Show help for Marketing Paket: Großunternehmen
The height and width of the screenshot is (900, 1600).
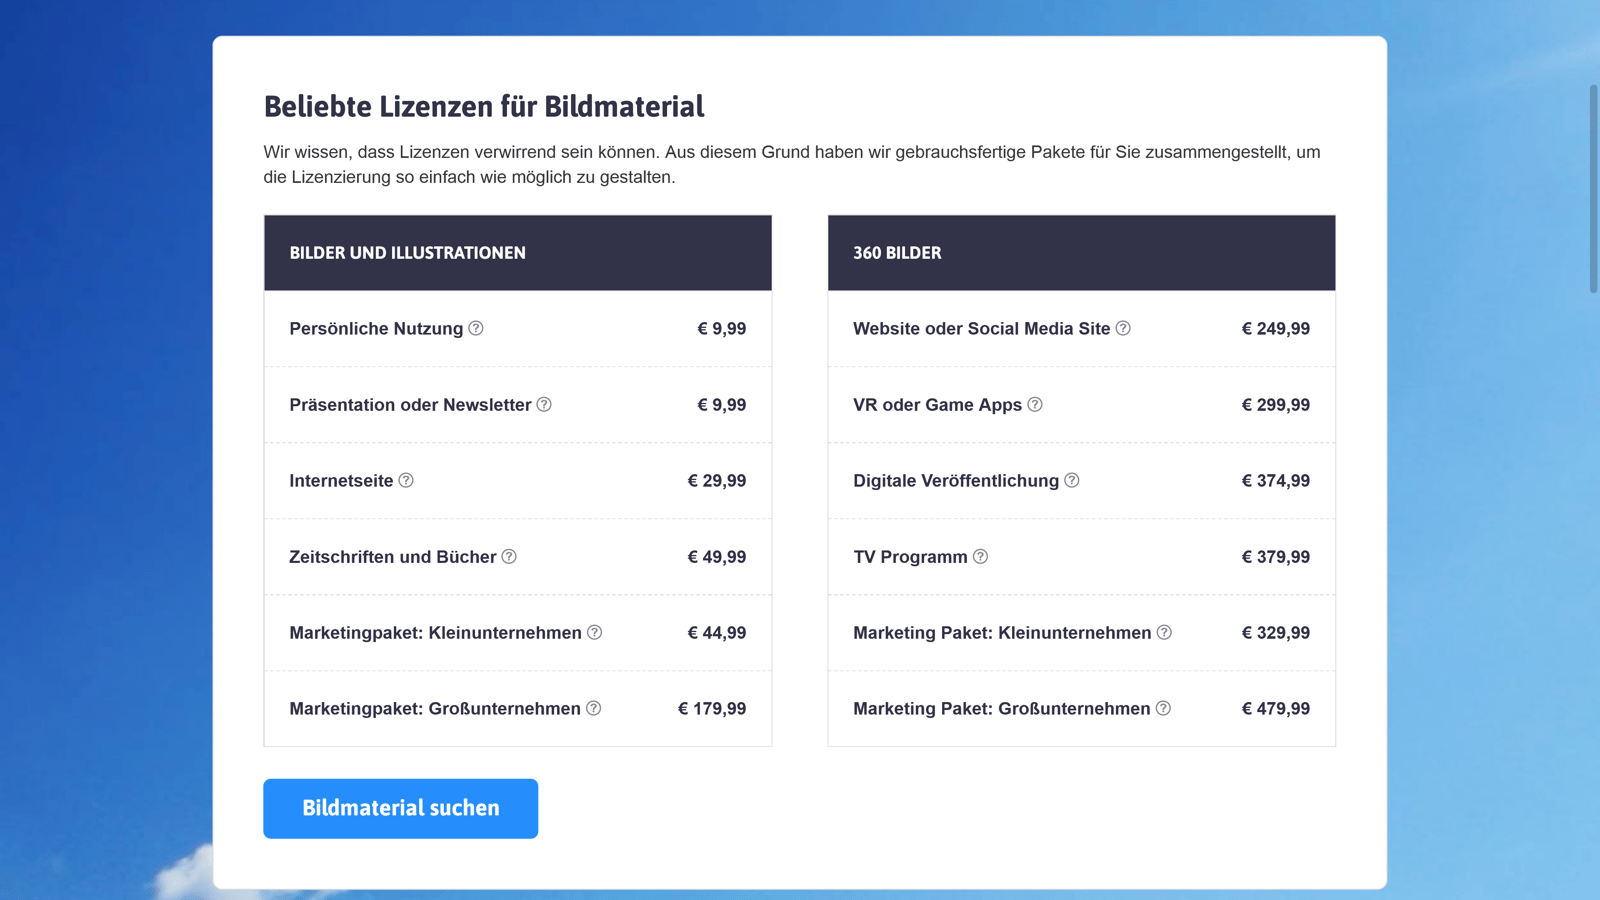[x=1163, y=708]
